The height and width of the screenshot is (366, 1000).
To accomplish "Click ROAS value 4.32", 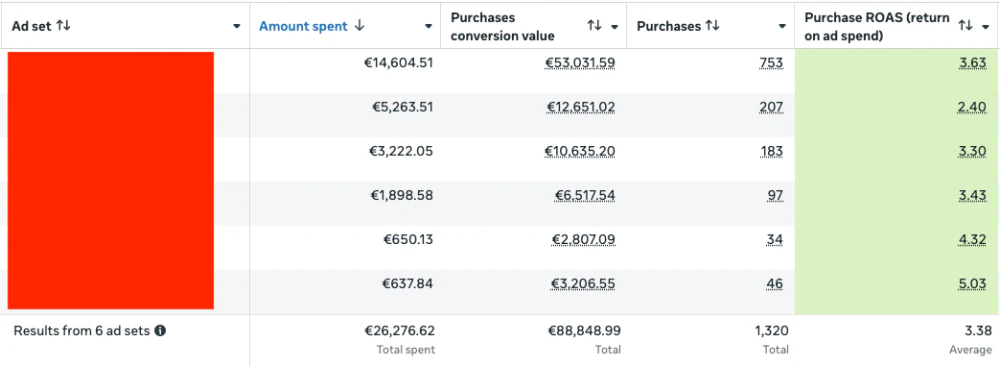I will [x=973, y=239].
